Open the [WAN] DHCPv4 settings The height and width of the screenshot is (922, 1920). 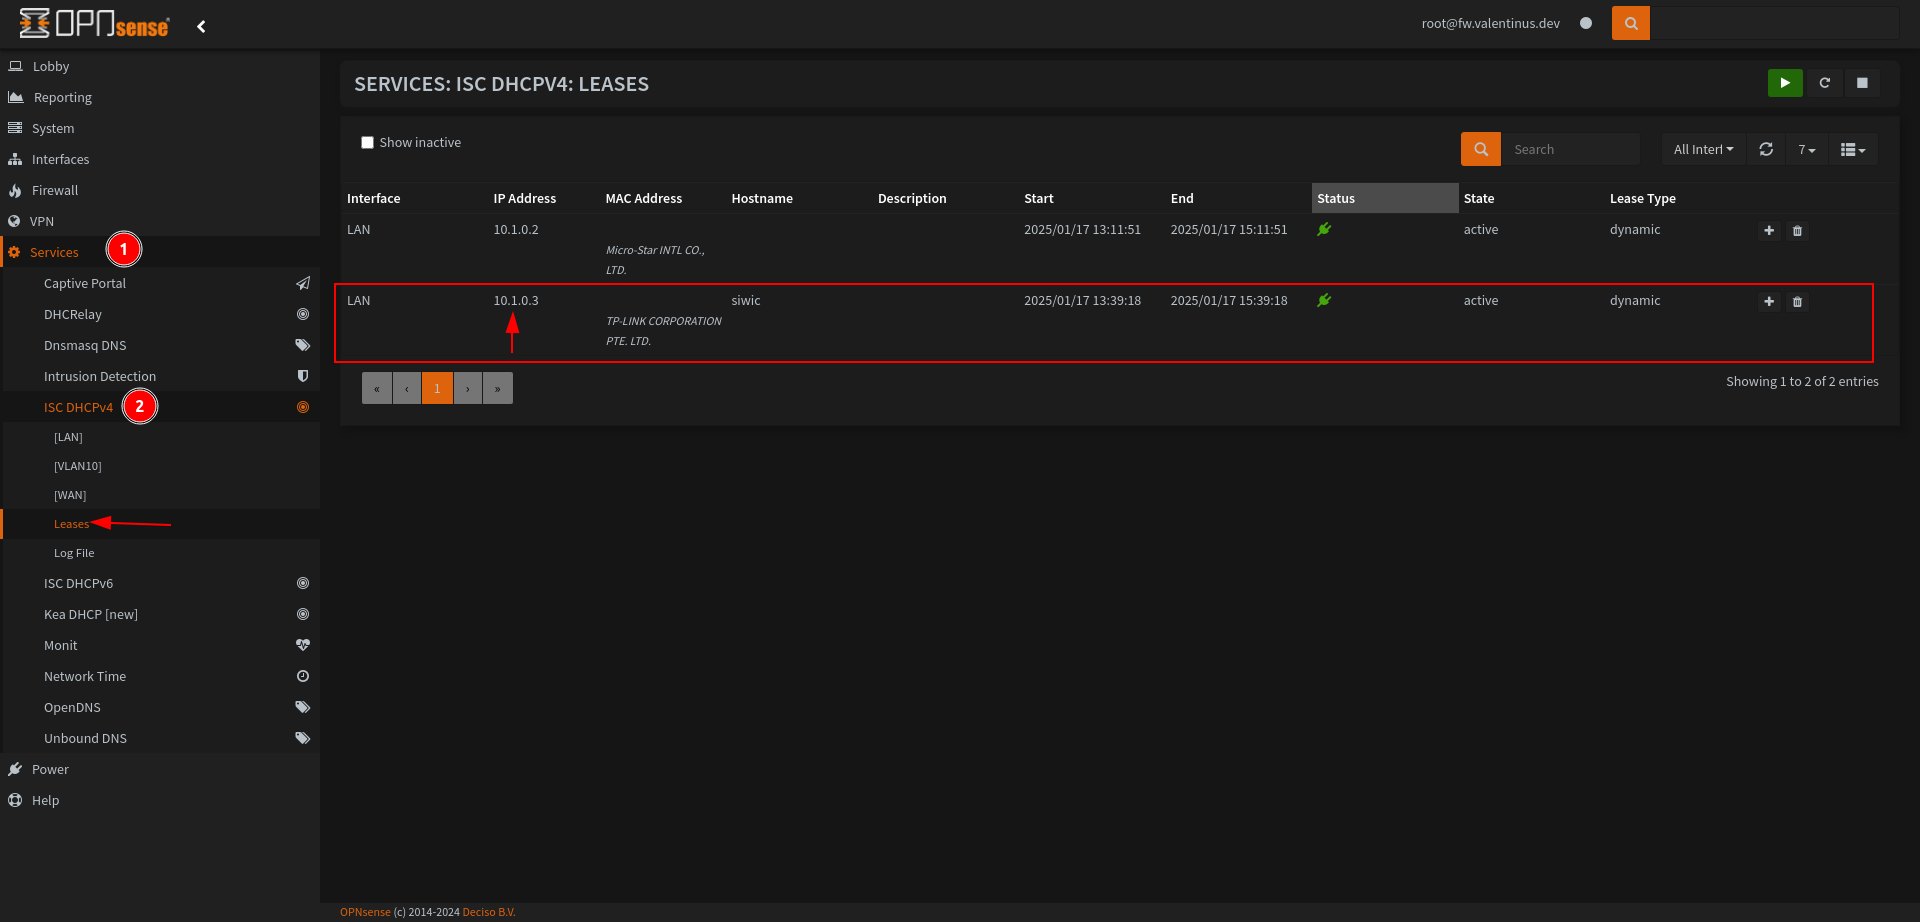[x=70, y=495]
